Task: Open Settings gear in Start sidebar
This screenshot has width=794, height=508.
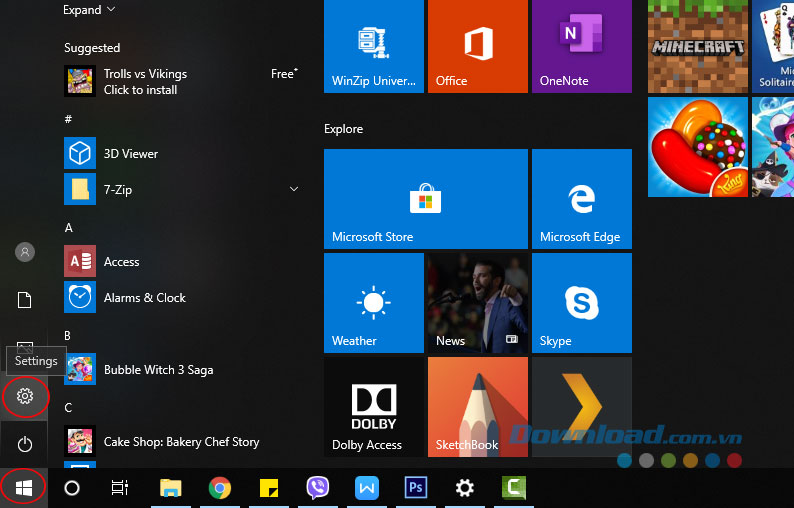Action: [25, 397]
